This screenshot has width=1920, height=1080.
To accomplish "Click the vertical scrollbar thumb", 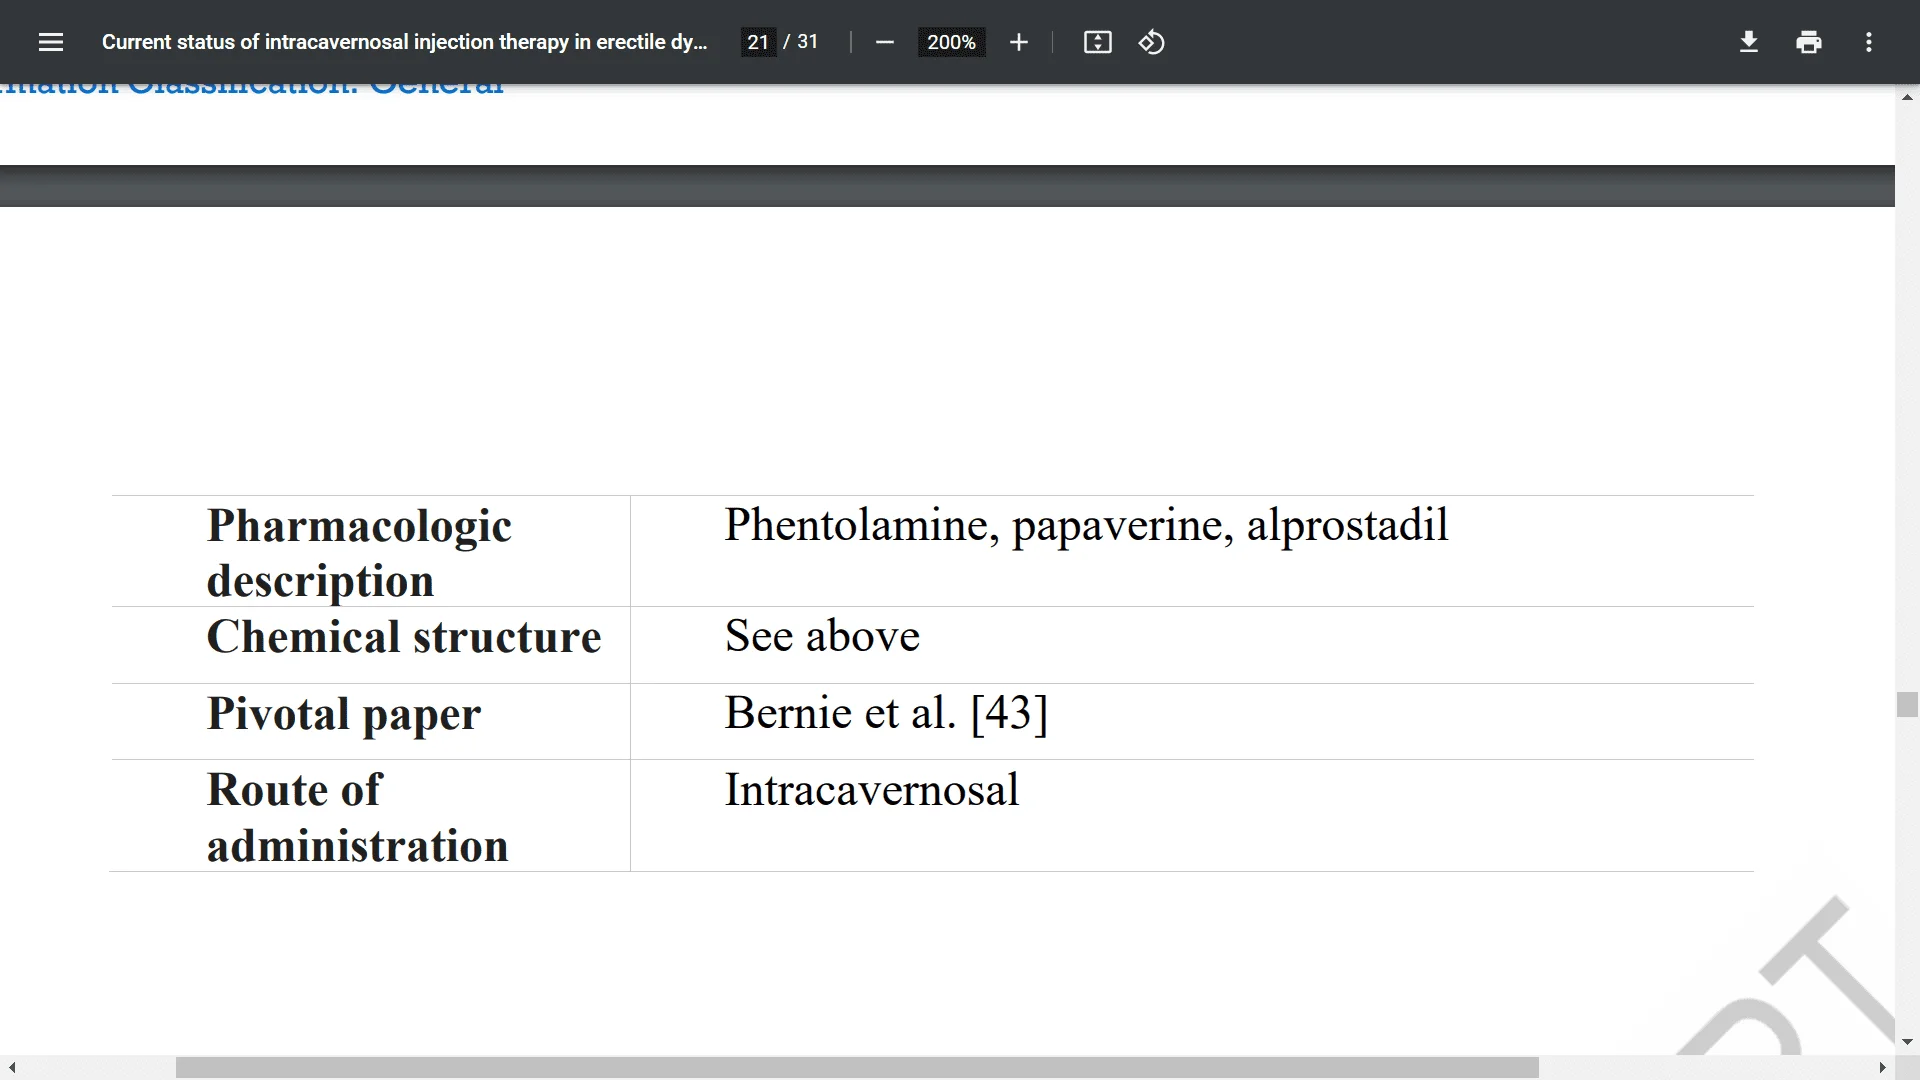I will (1907, 705).
